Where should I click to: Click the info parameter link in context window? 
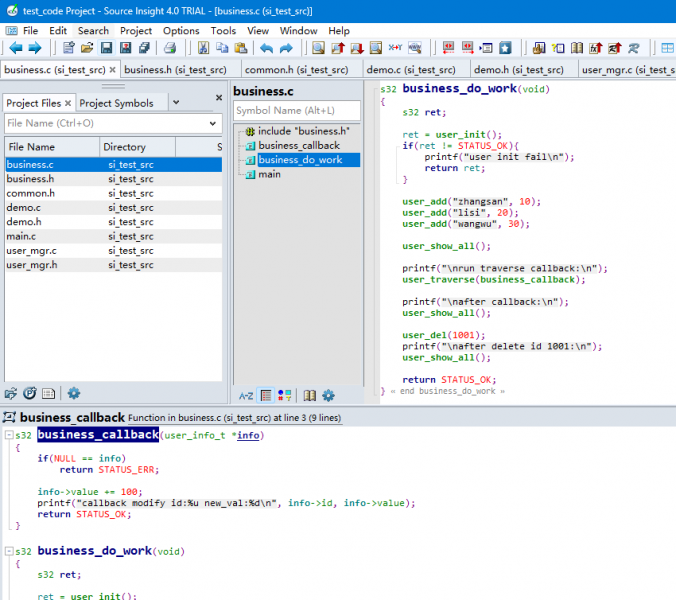tap(248, 435)
